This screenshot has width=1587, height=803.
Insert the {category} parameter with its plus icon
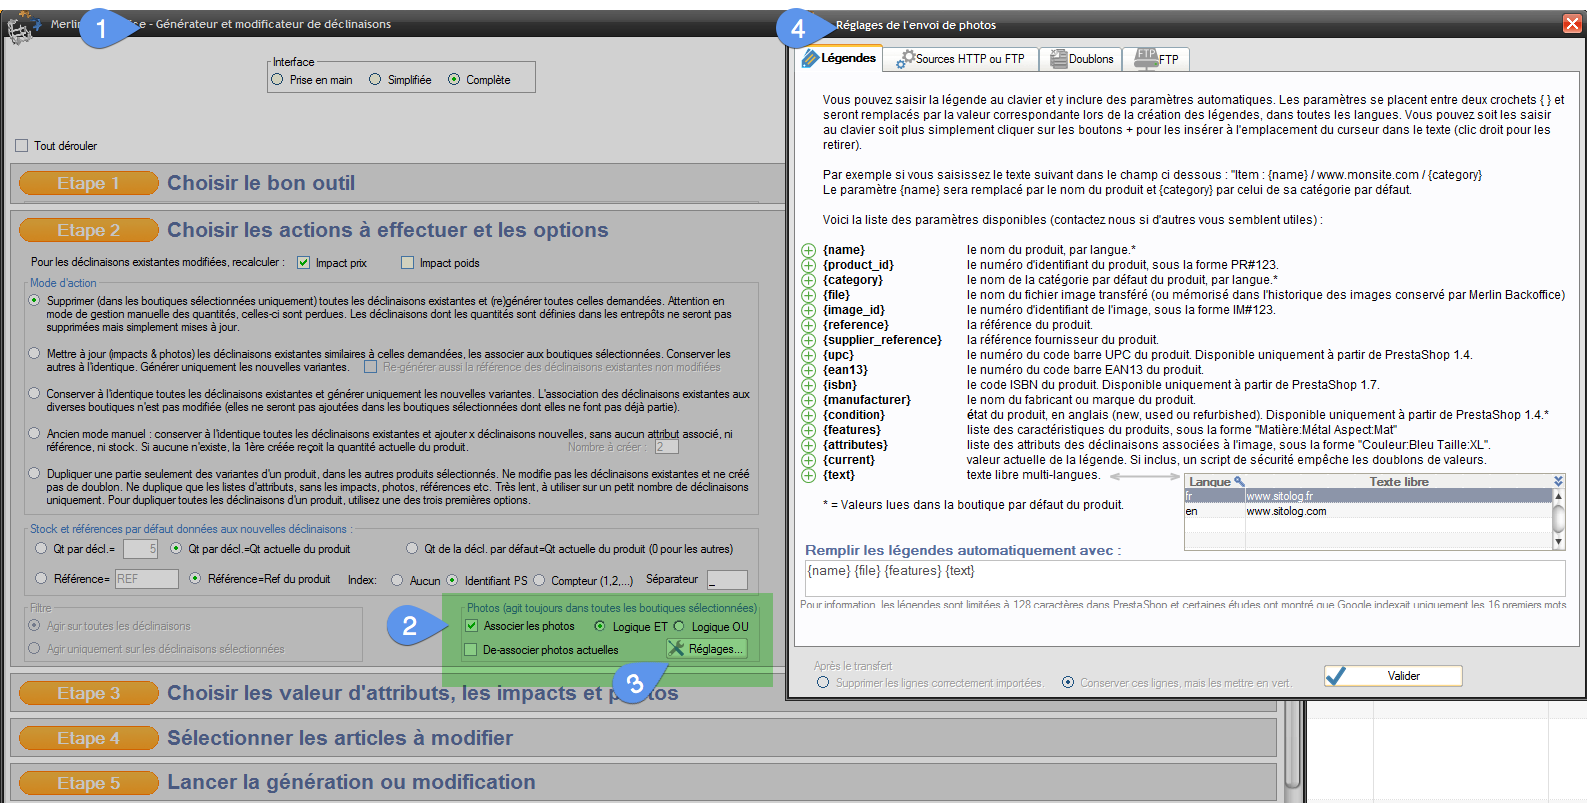(808, 280)
